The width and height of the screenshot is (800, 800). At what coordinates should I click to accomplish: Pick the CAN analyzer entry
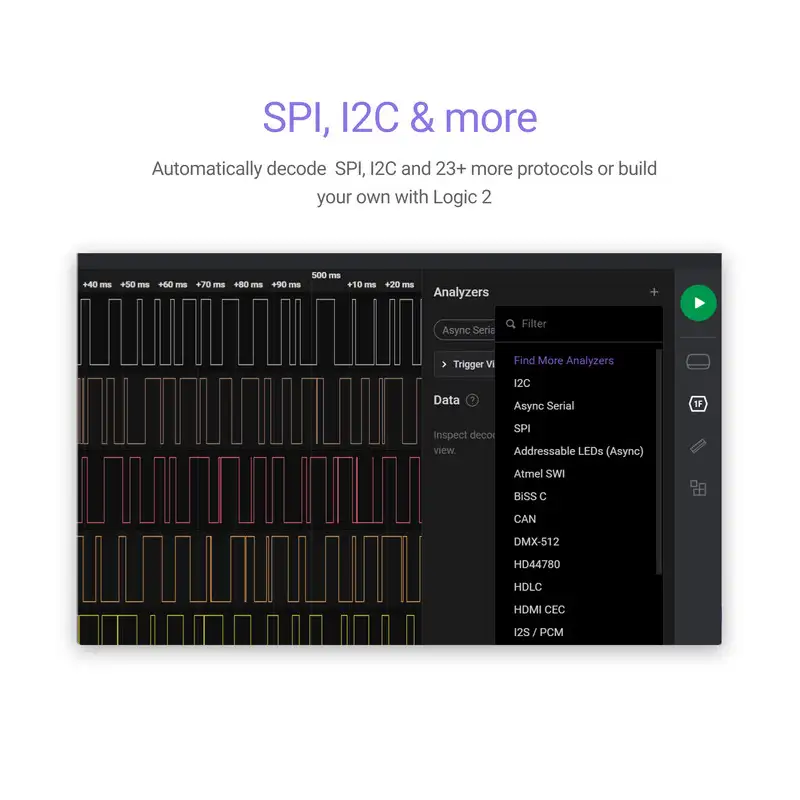pyautogui.click(x=525, y=519)
